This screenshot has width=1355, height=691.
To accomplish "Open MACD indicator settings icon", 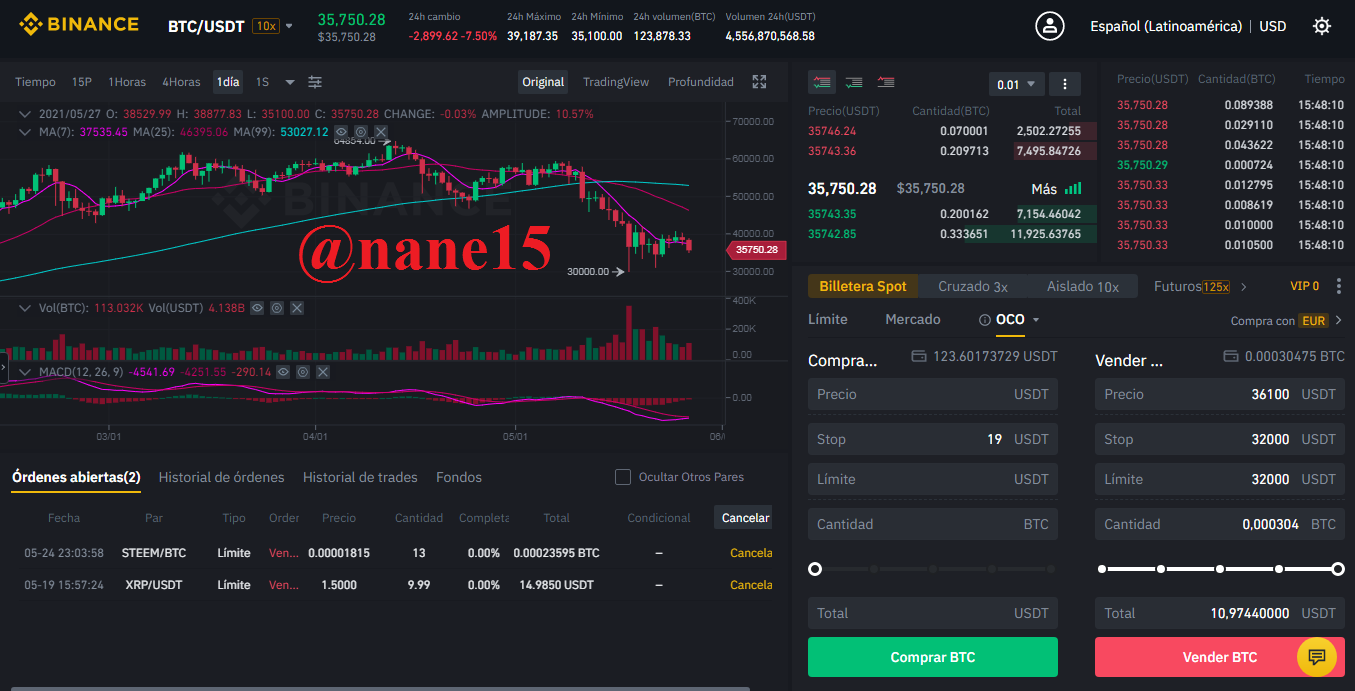I will point(303,372).
